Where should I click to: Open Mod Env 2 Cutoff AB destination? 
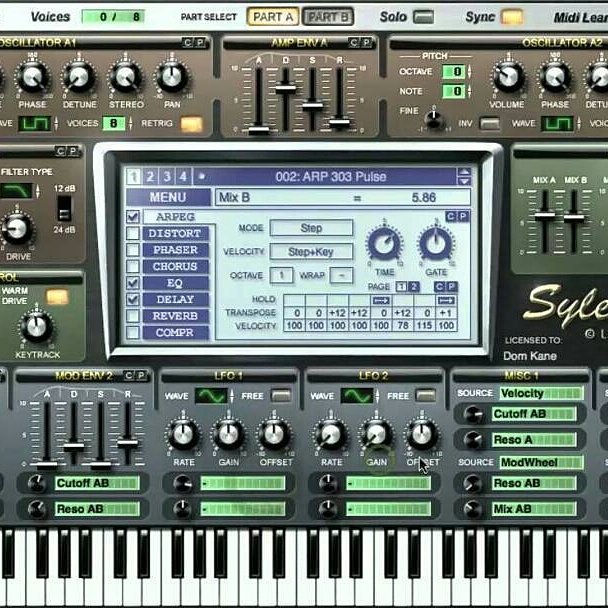(x=97, y=483)
